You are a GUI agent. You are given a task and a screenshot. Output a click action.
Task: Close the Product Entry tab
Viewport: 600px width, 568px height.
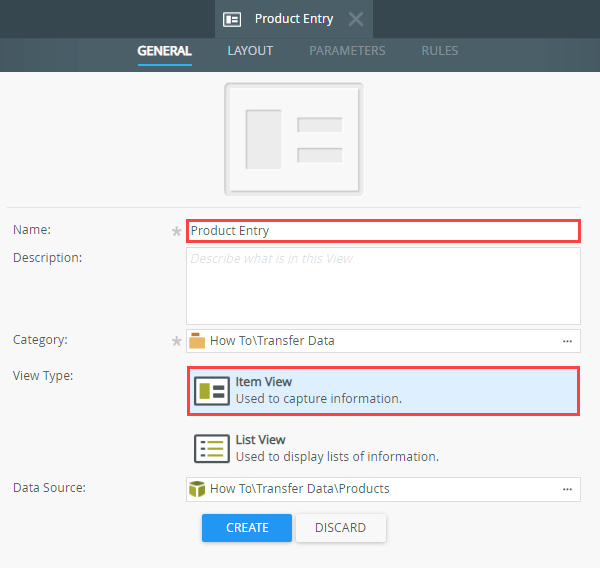(x=356, y=19)
